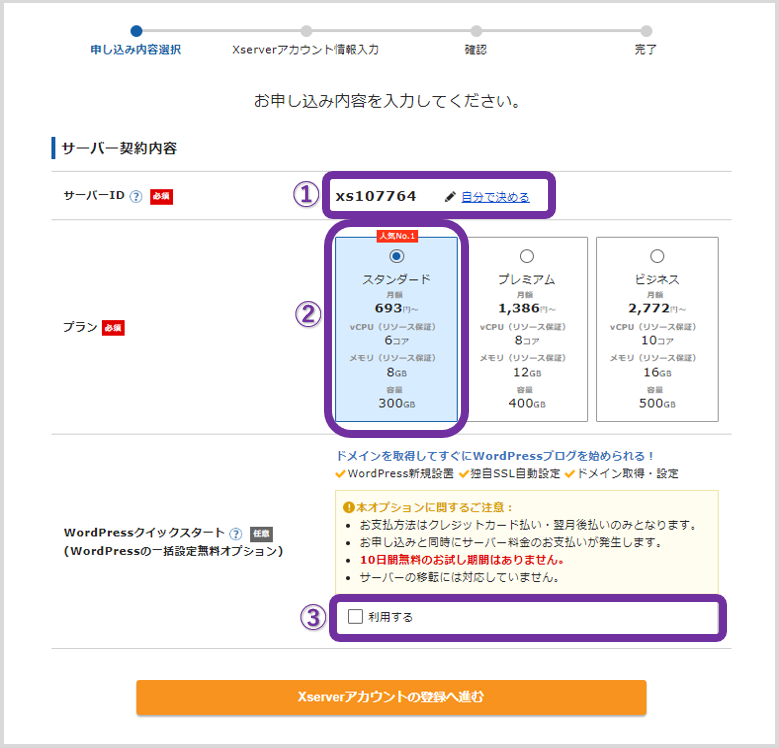Click the 12GB memory text in プレミアム

tap(527, 372)
